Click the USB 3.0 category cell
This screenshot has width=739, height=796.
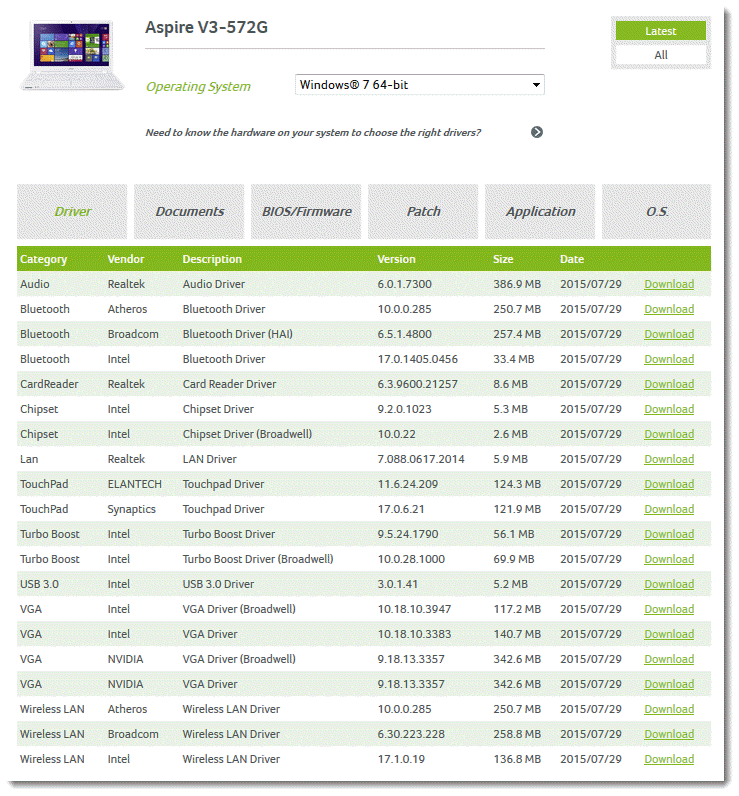click(39, 584)
